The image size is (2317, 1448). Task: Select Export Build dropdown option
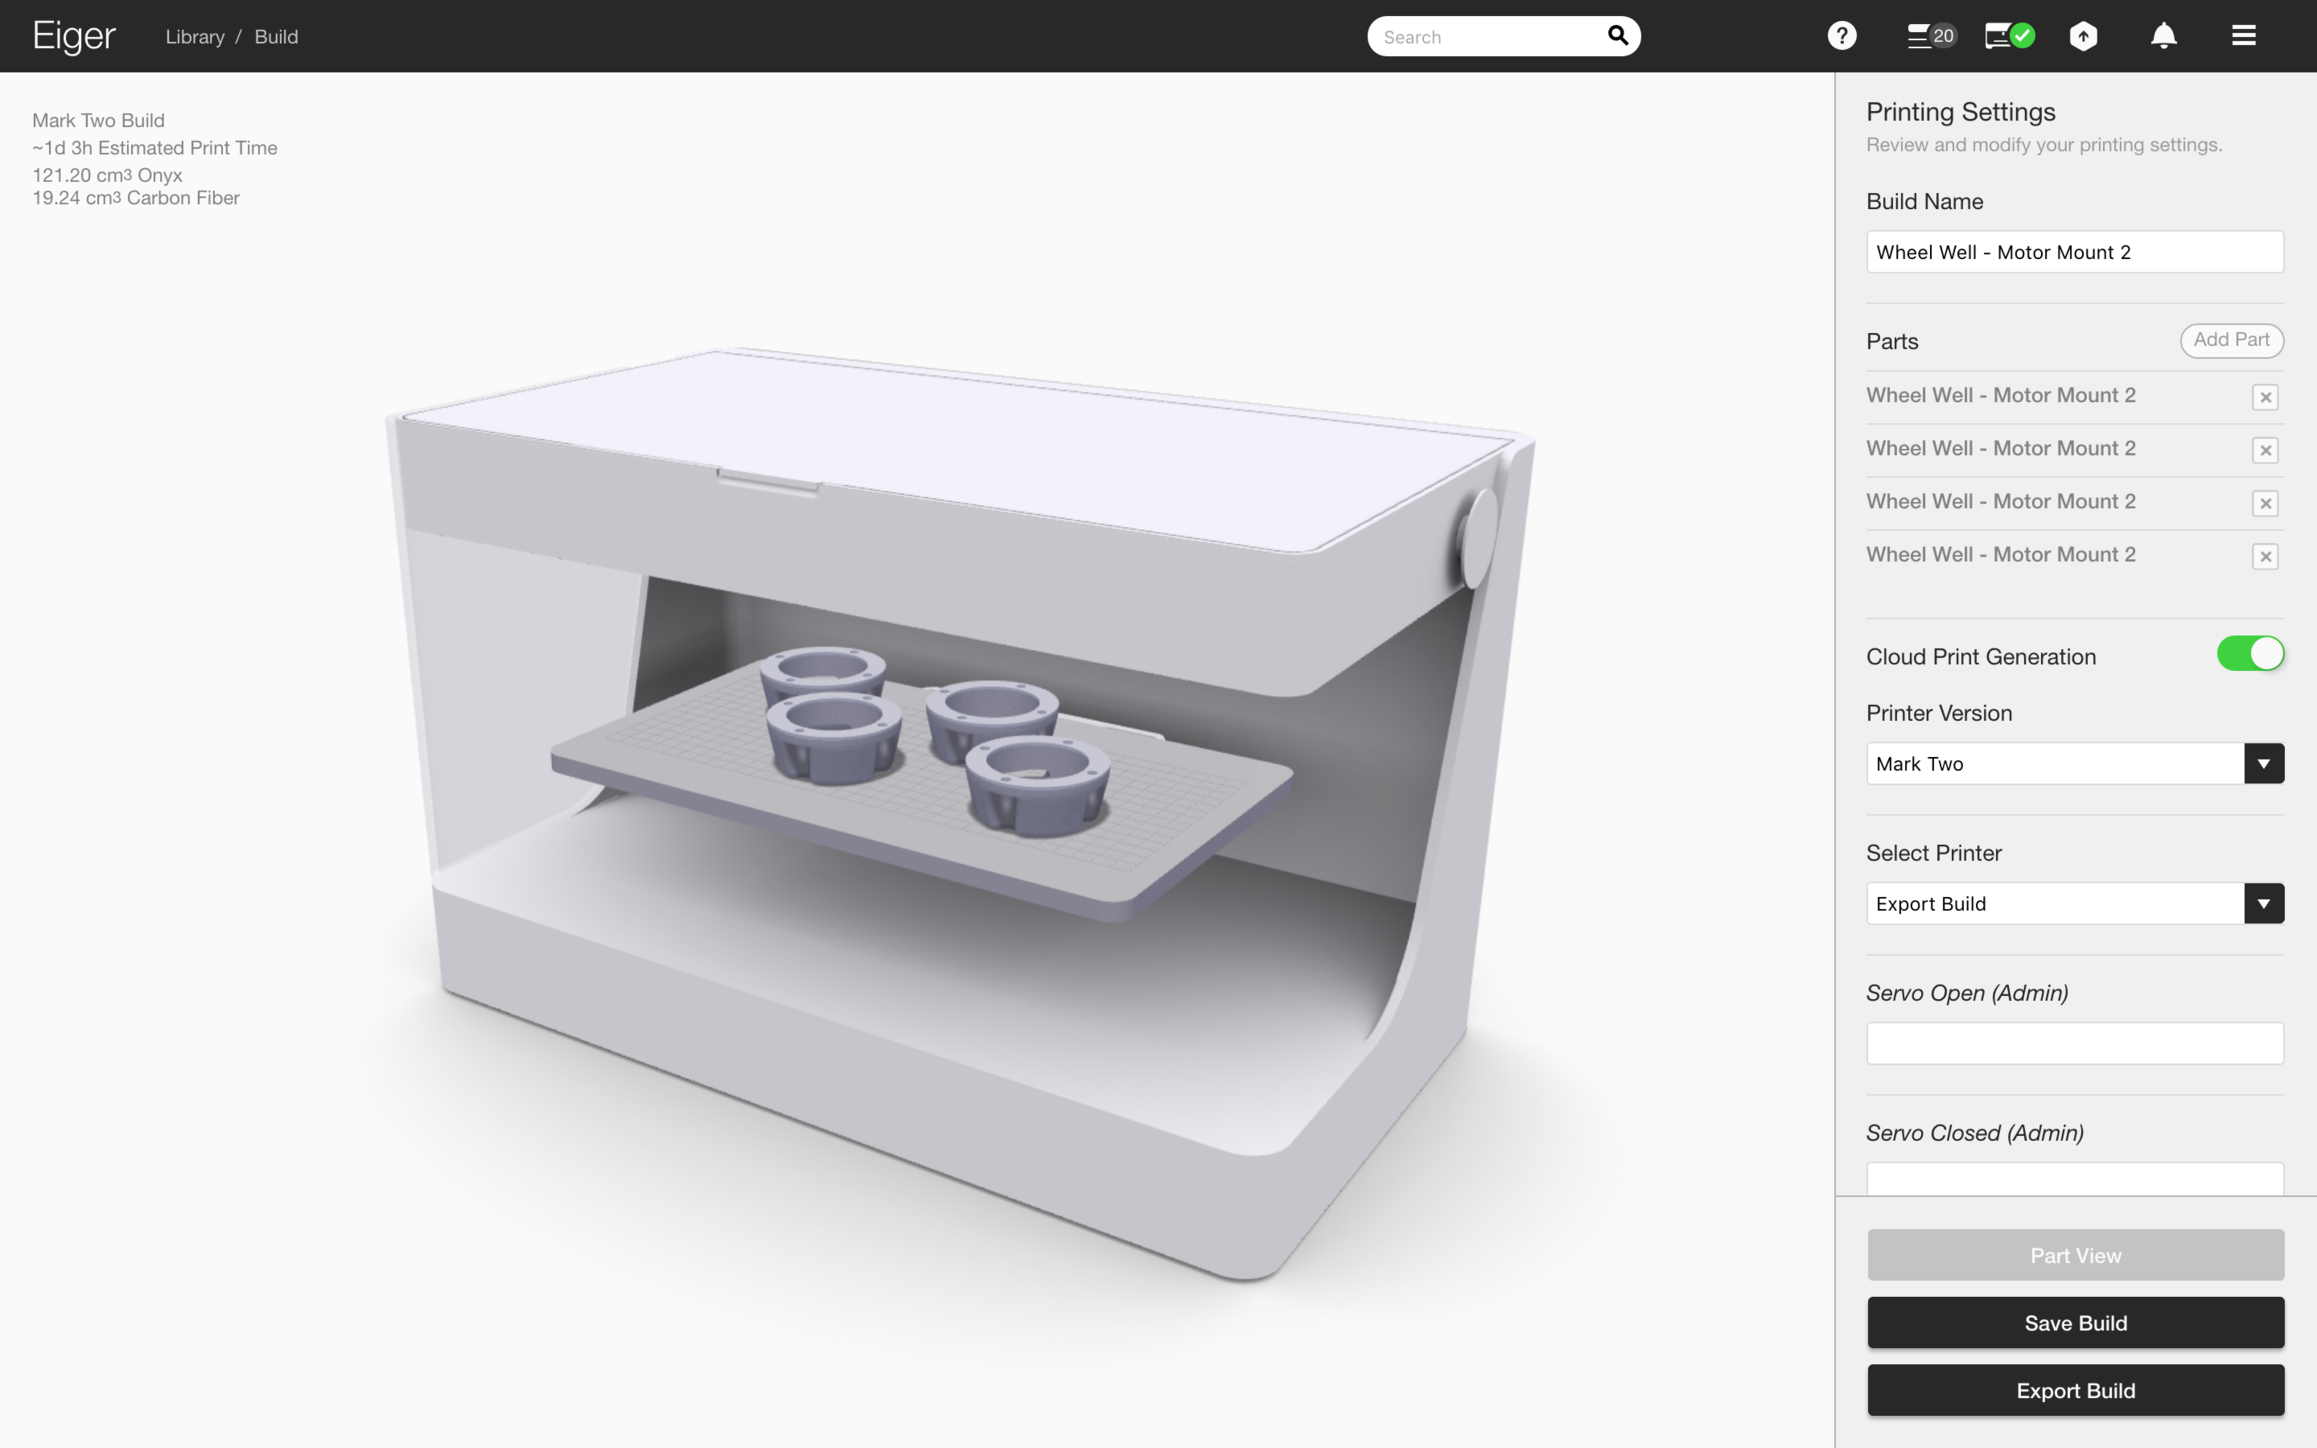tap(2075, 902)
